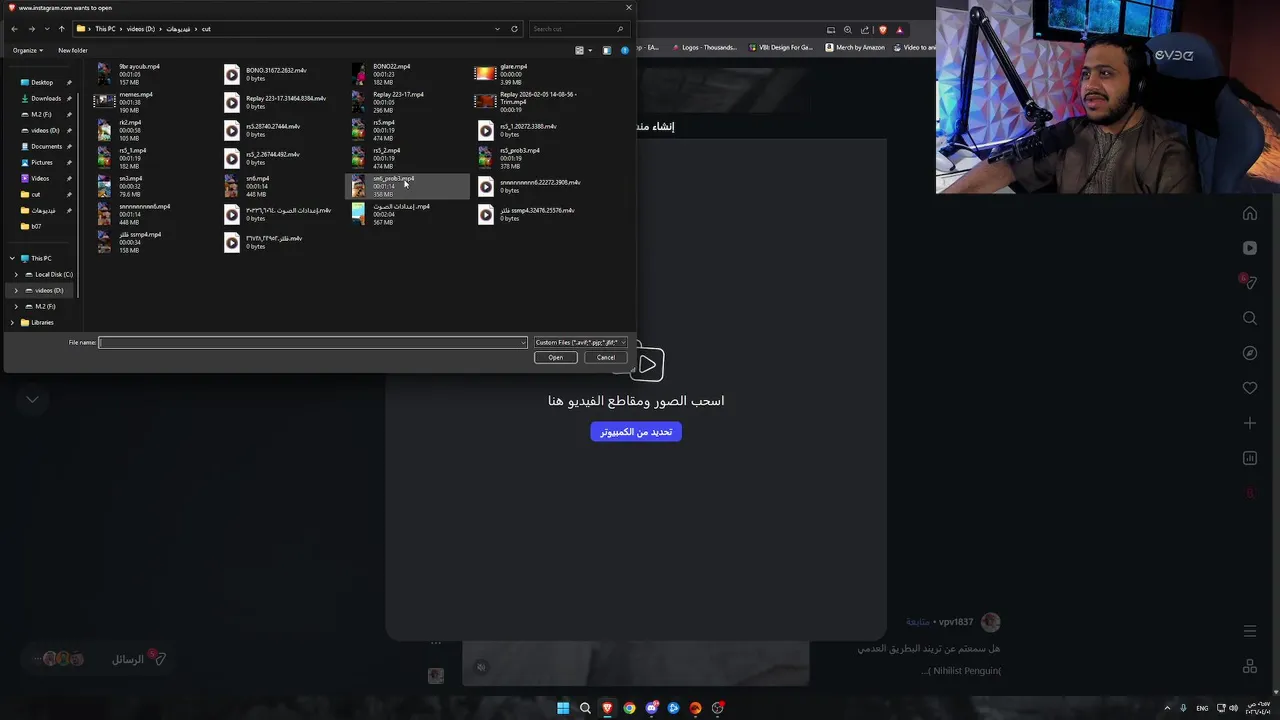Select the sn3.mp4 file
Viewport: 1280px width, 720px height.
pos(120,186)
